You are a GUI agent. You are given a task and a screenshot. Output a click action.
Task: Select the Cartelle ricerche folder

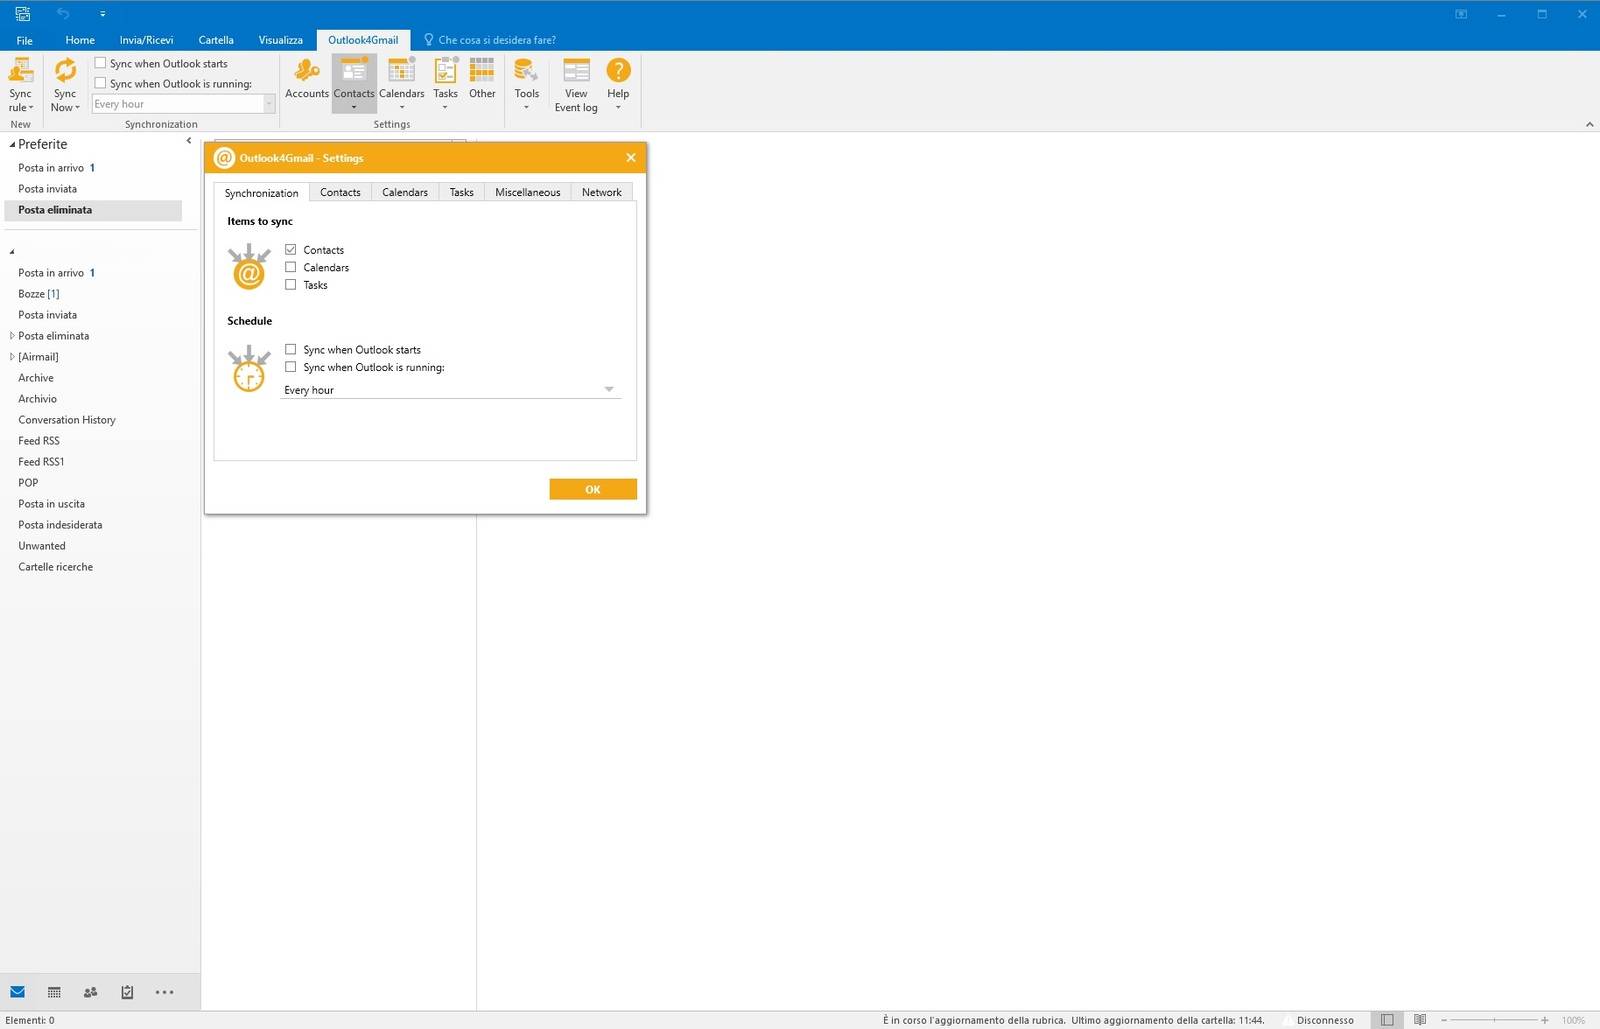(56, 567)
